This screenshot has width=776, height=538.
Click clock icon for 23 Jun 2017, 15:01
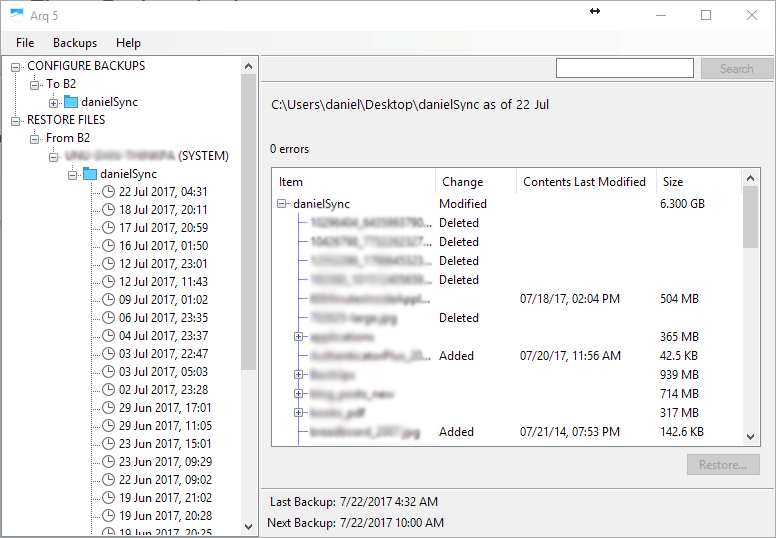click(108, 443)
